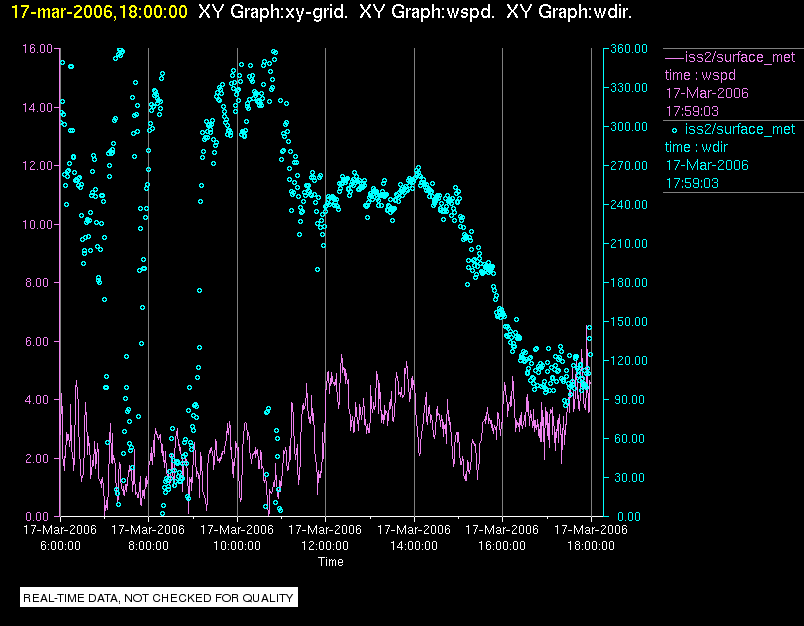Click the 180.00 wind direction axis label
The width and height of the screenshot is (804, 626).
(629, 282)
